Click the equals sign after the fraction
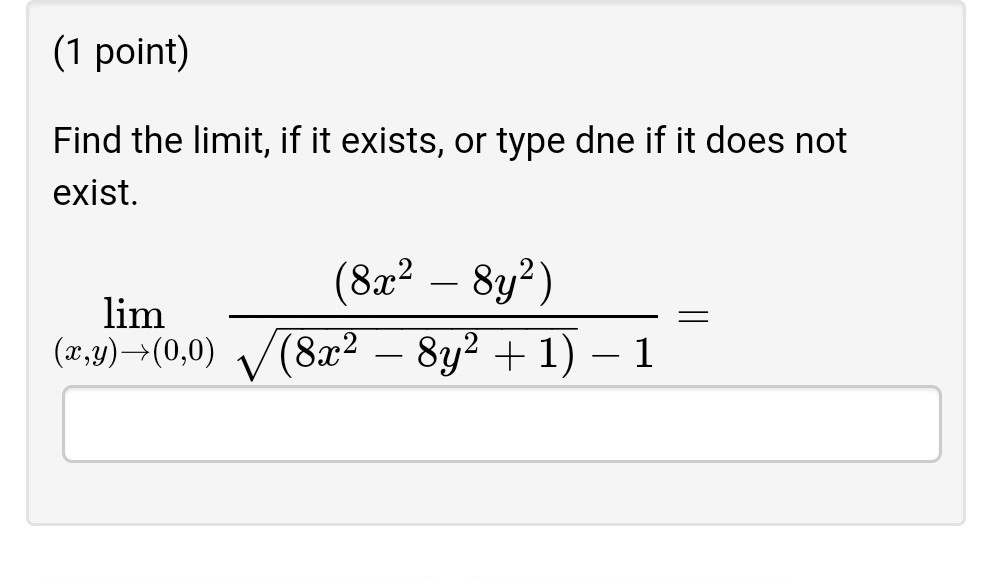This screenshot has width=998, height=579. point(691,315)
